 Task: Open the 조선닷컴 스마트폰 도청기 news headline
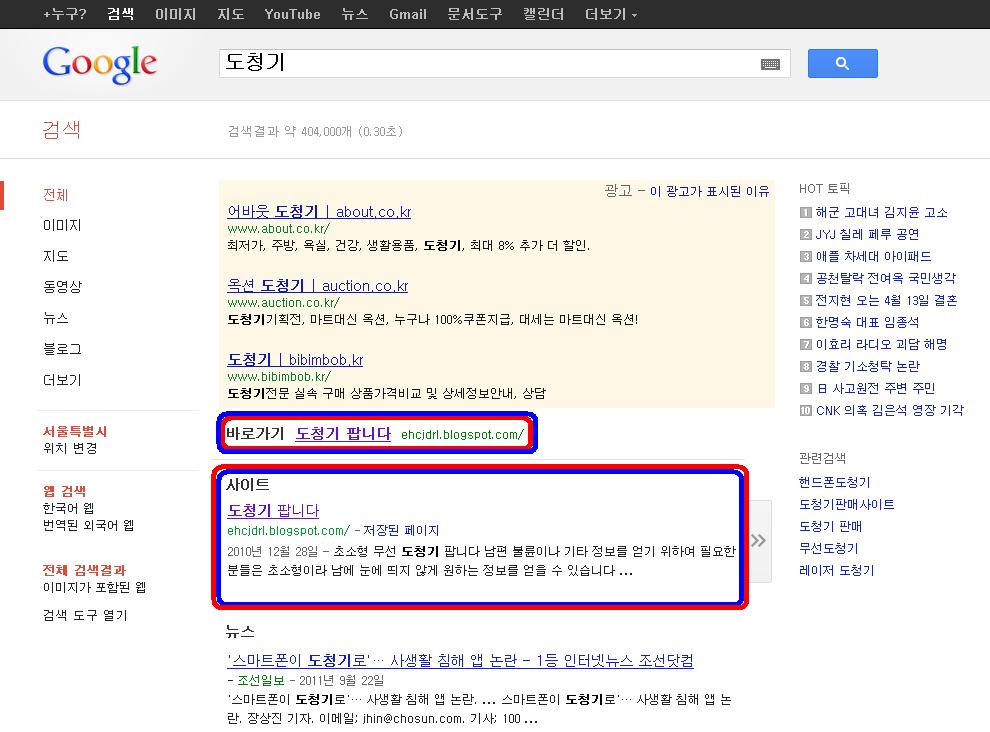460,661
